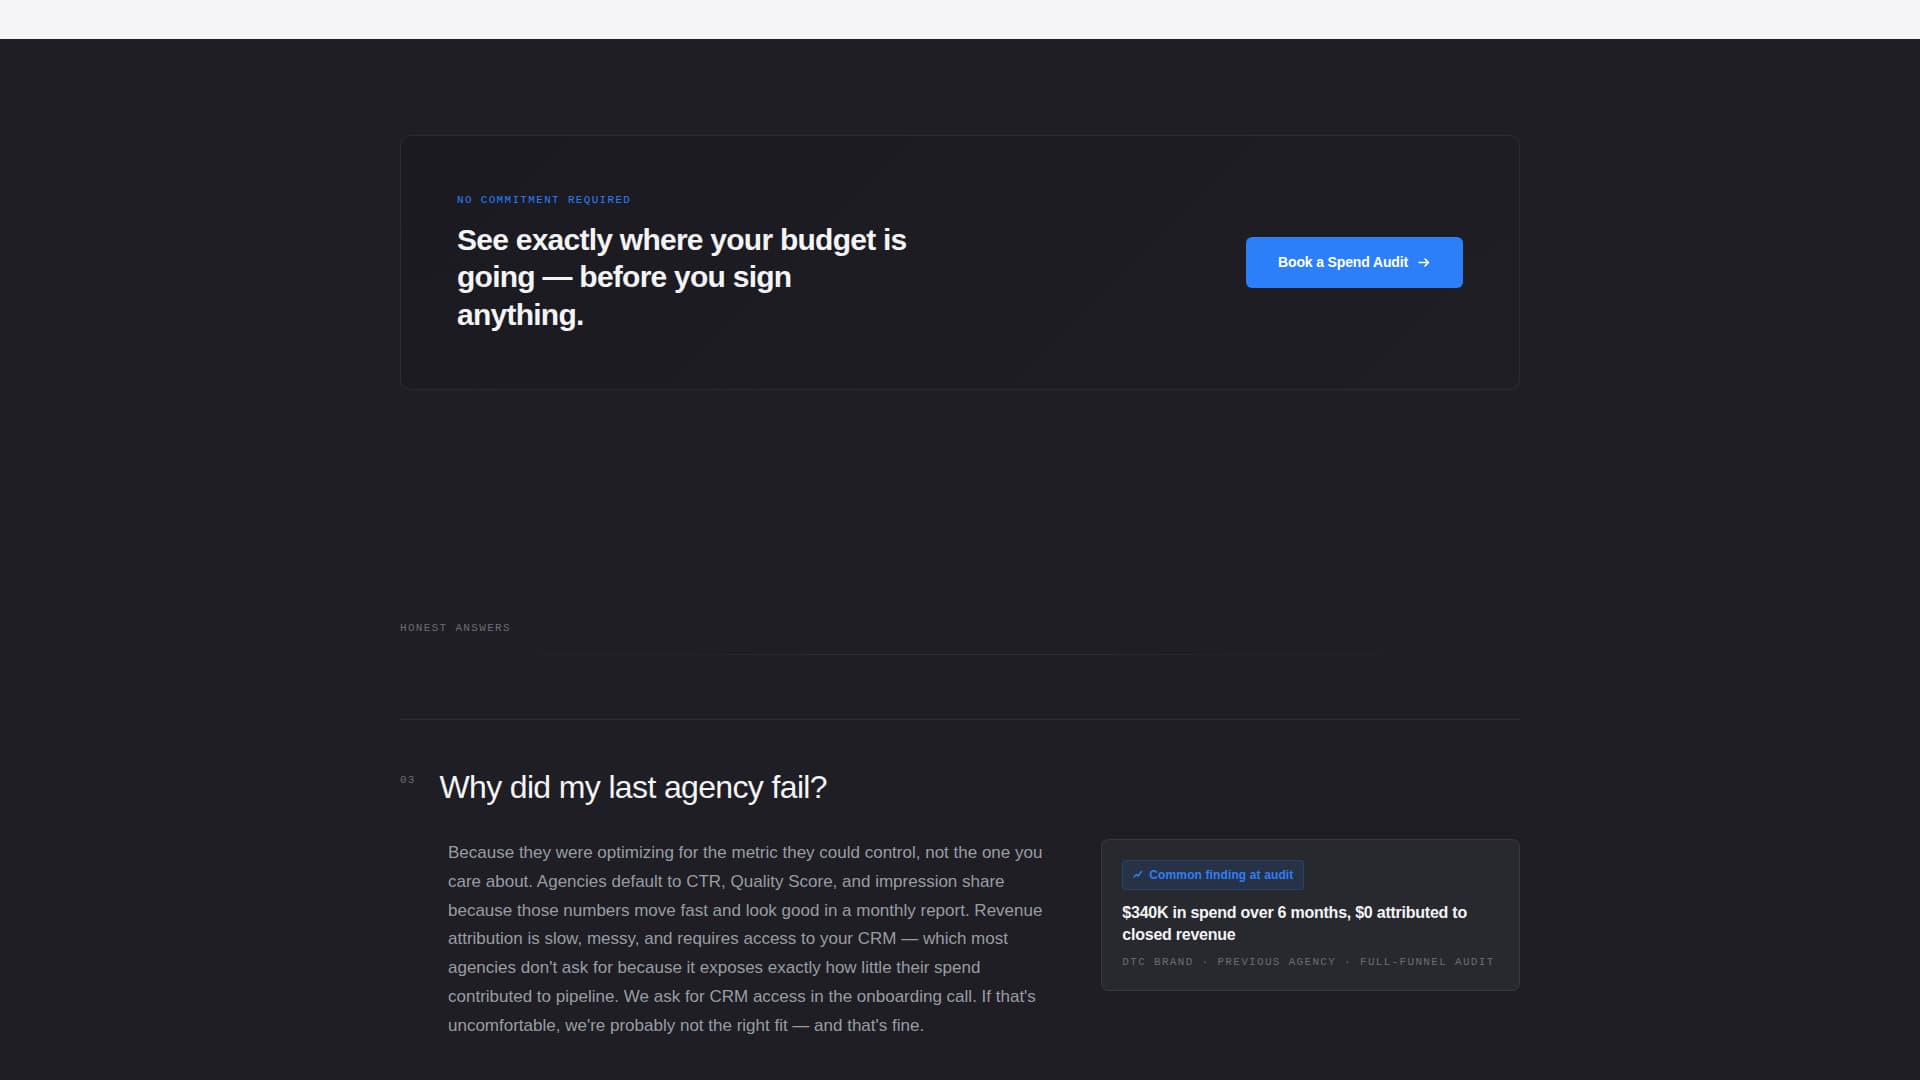Open the 'Why did my last agency fail?' question
Viewport: 1920px width, 1080px height.
pyautogui.click(x=633, y=787)
